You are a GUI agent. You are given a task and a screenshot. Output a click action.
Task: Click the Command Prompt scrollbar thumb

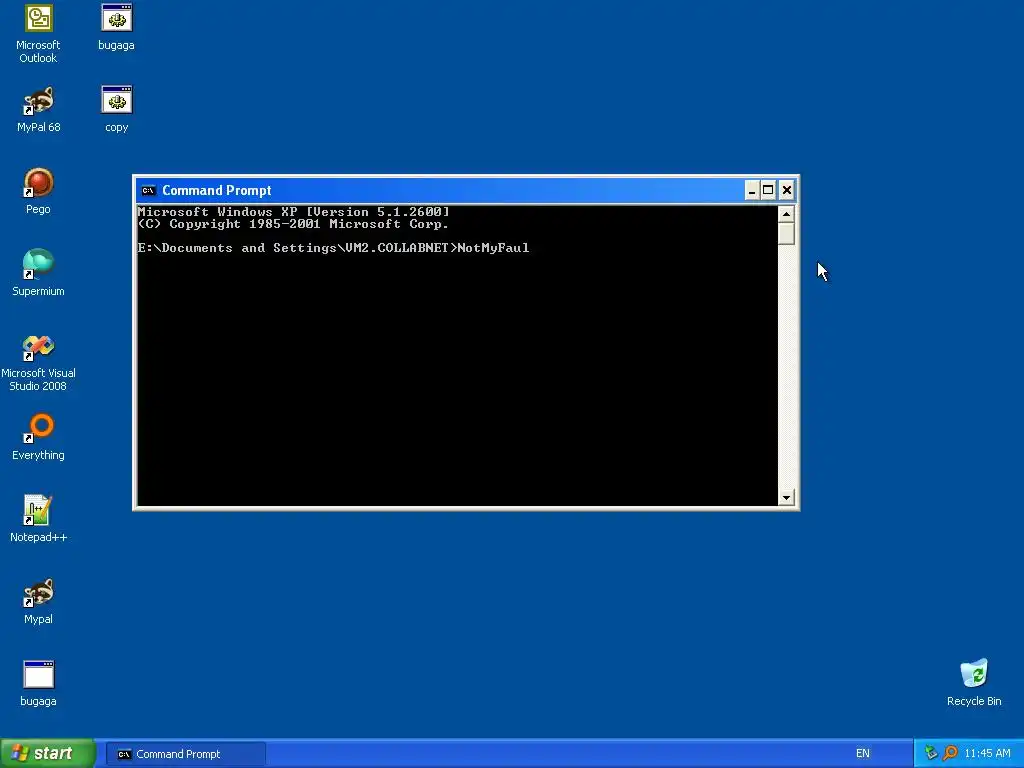(786, 233)
